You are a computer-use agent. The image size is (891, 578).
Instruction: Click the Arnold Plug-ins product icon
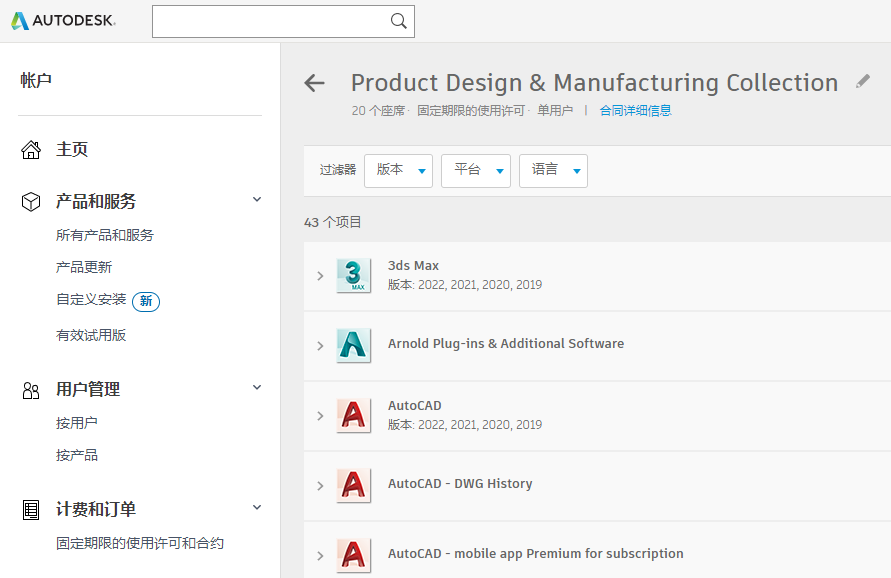[x=354, y=345]
